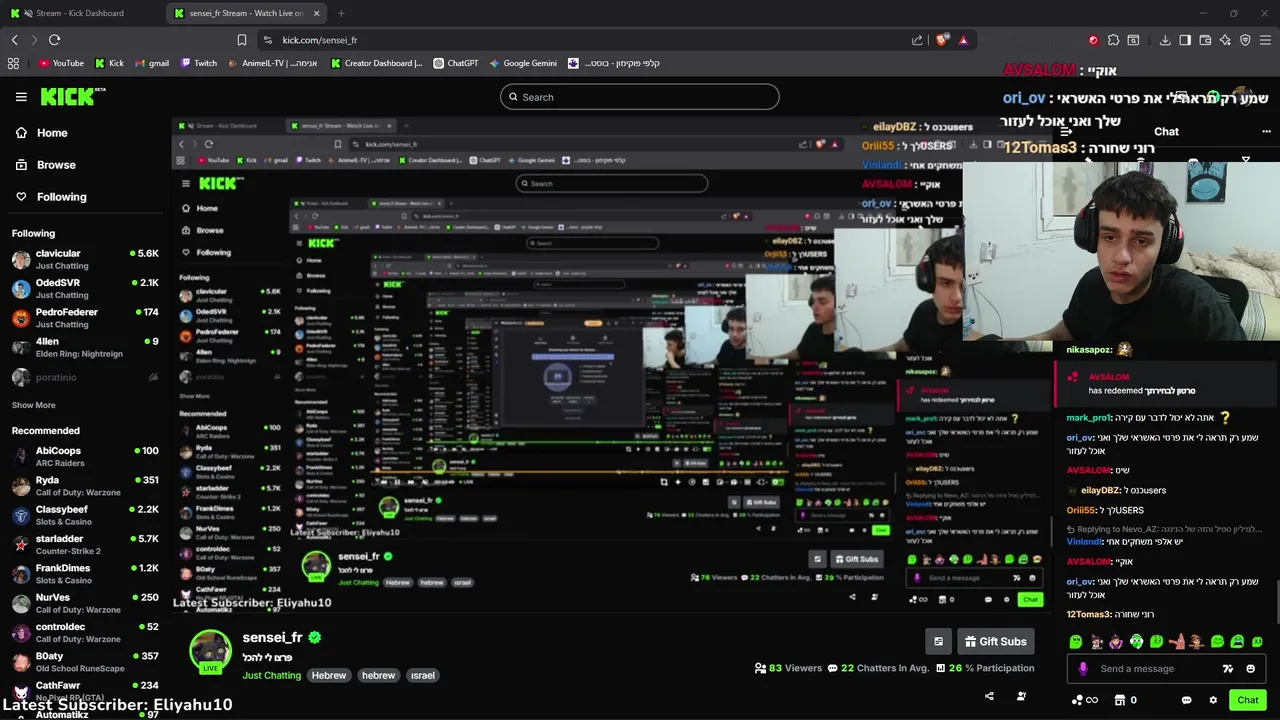Open the emoji picker in chat
The width and height of the screenshot is (1280, 720).
tap(1251, 669)
